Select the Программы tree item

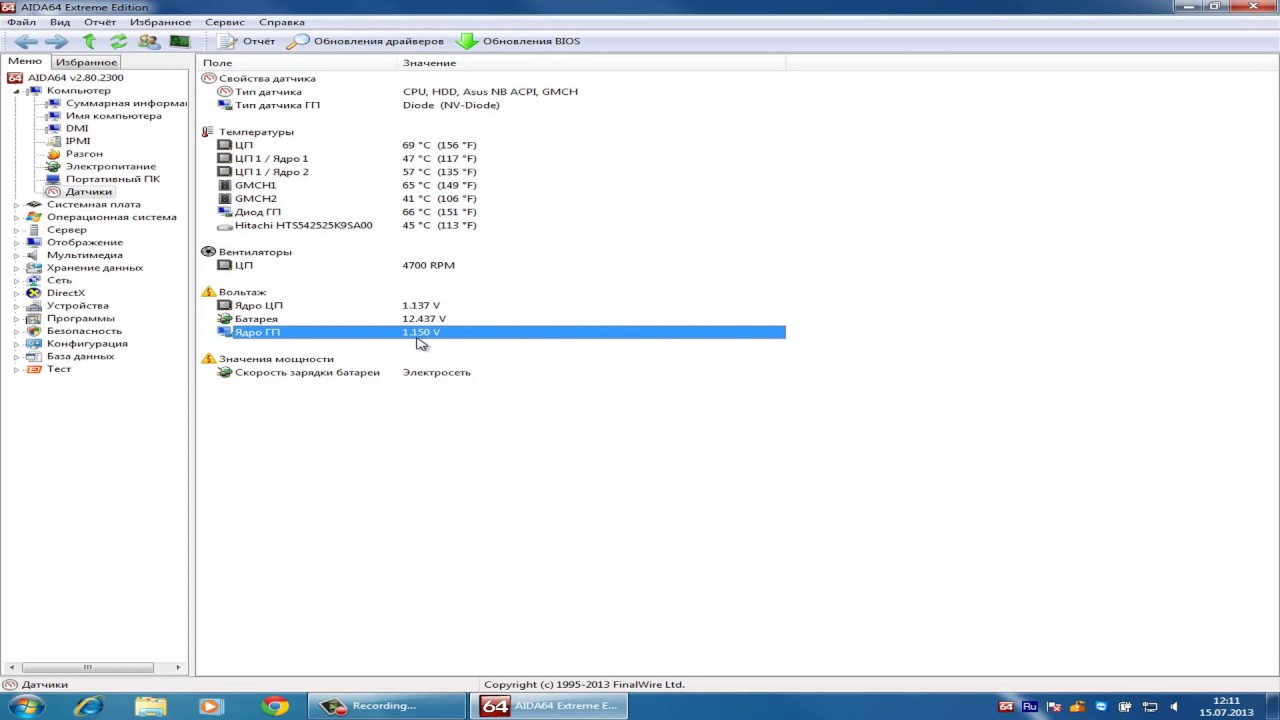pos(81,318)
